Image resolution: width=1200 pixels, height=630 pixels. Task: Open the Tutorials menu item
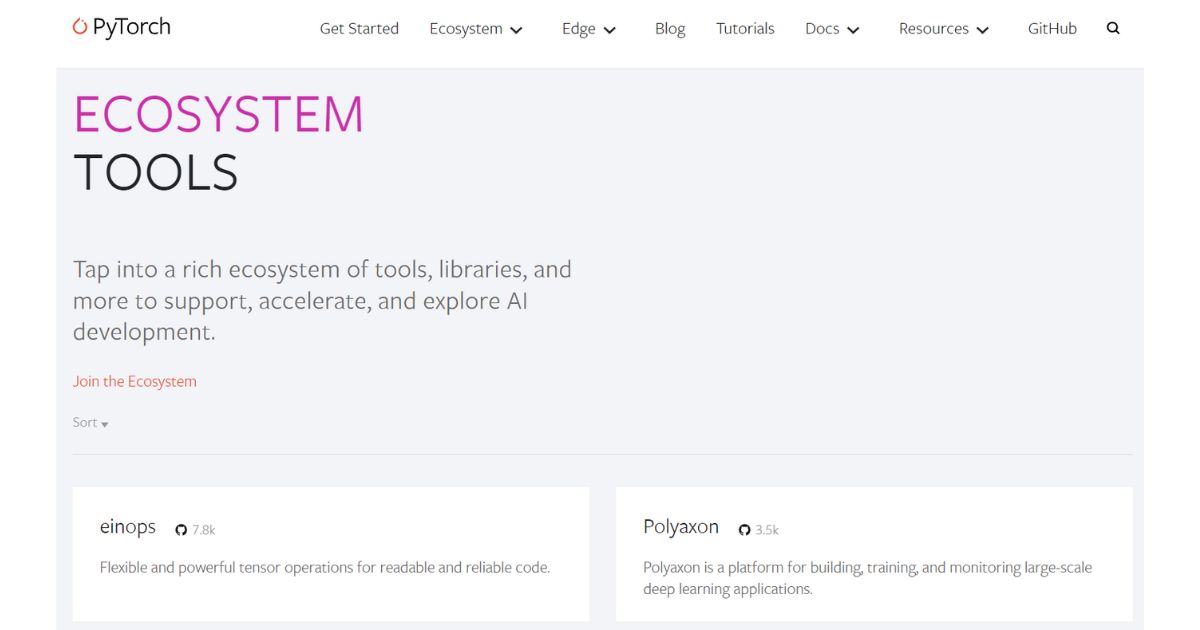[745, 28]
